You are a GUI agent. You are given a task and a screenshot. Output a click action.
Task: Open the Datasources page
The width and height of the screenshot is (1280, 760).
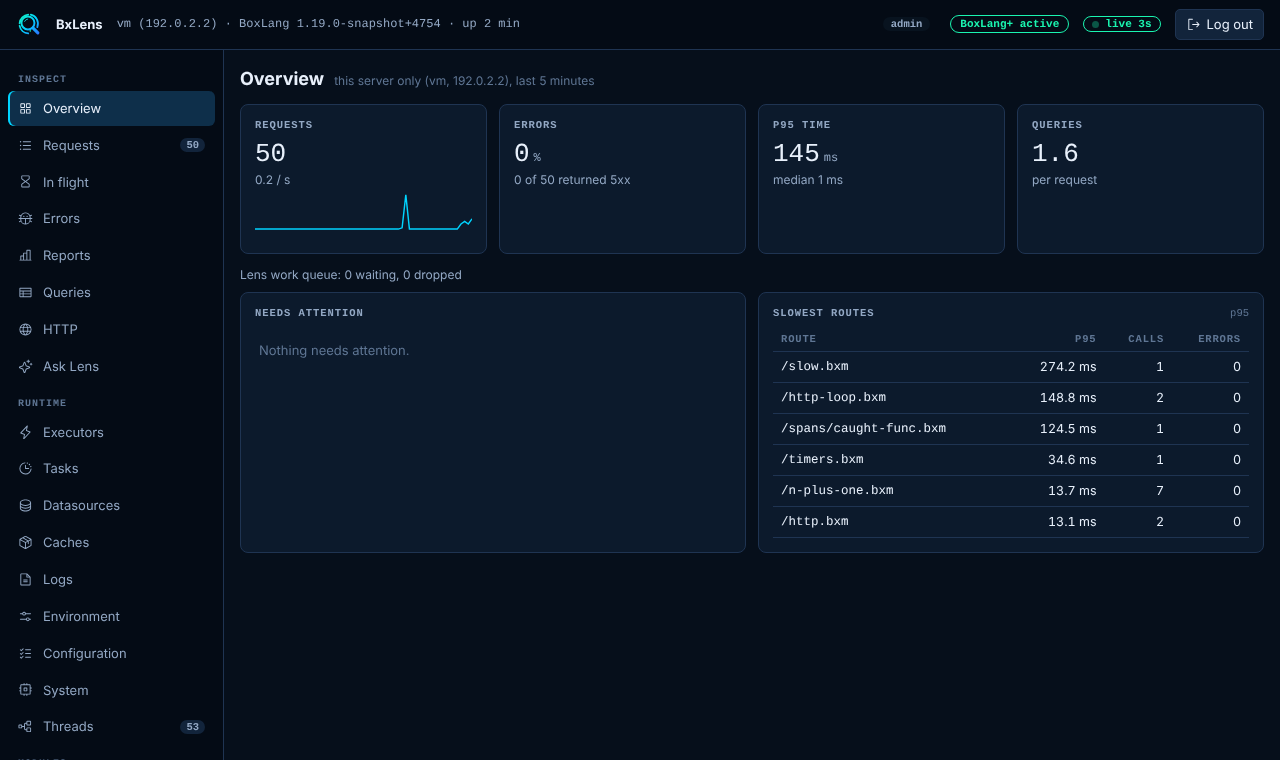111,505
